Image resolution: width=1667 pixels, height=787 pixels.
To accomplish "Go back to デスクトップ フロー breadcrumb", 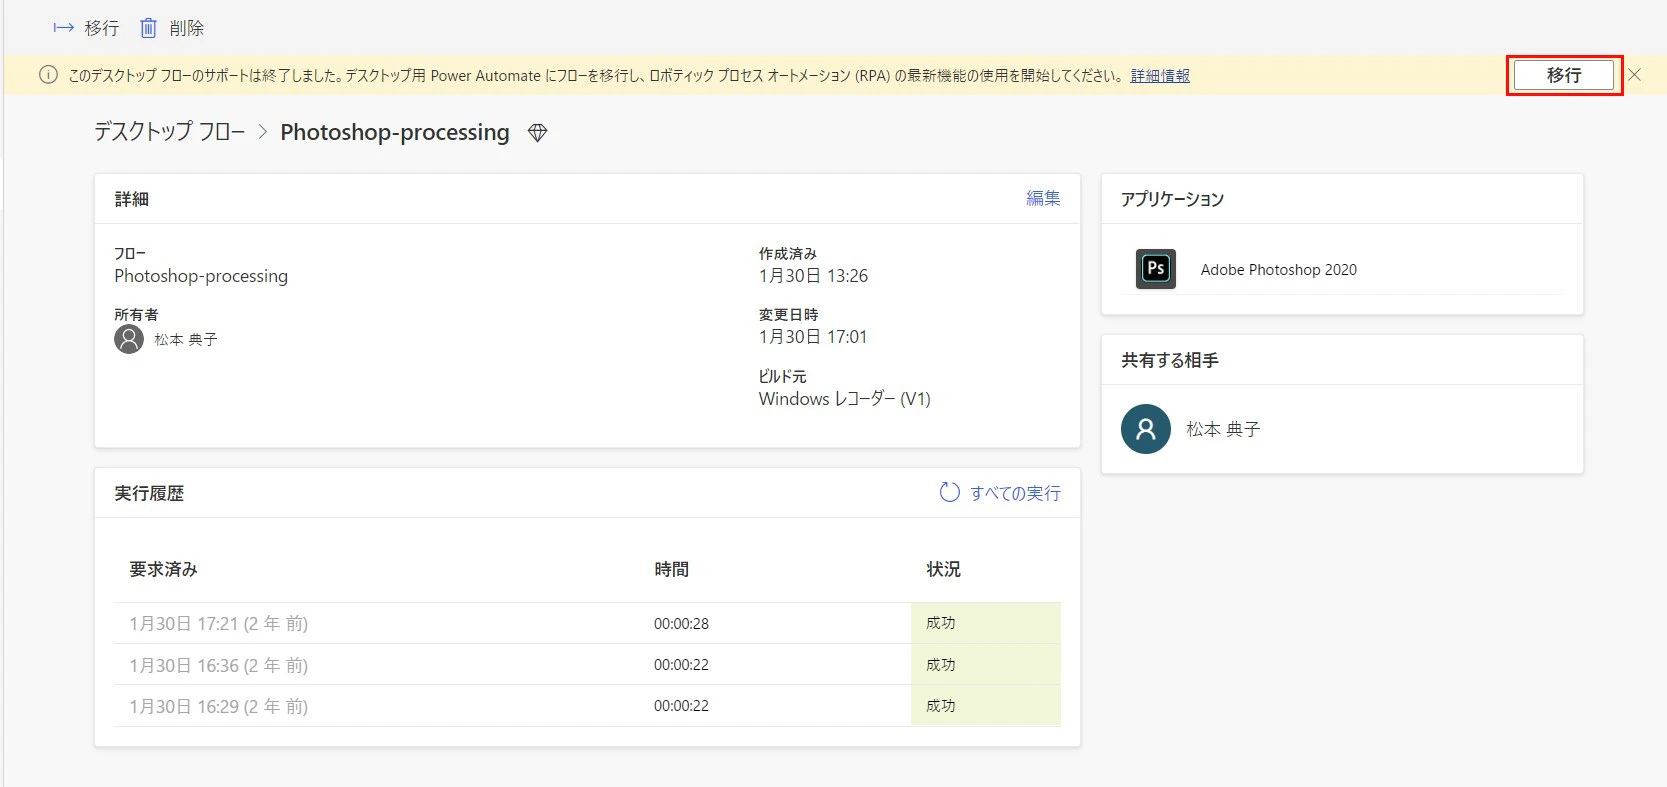I will coord(170,132).
